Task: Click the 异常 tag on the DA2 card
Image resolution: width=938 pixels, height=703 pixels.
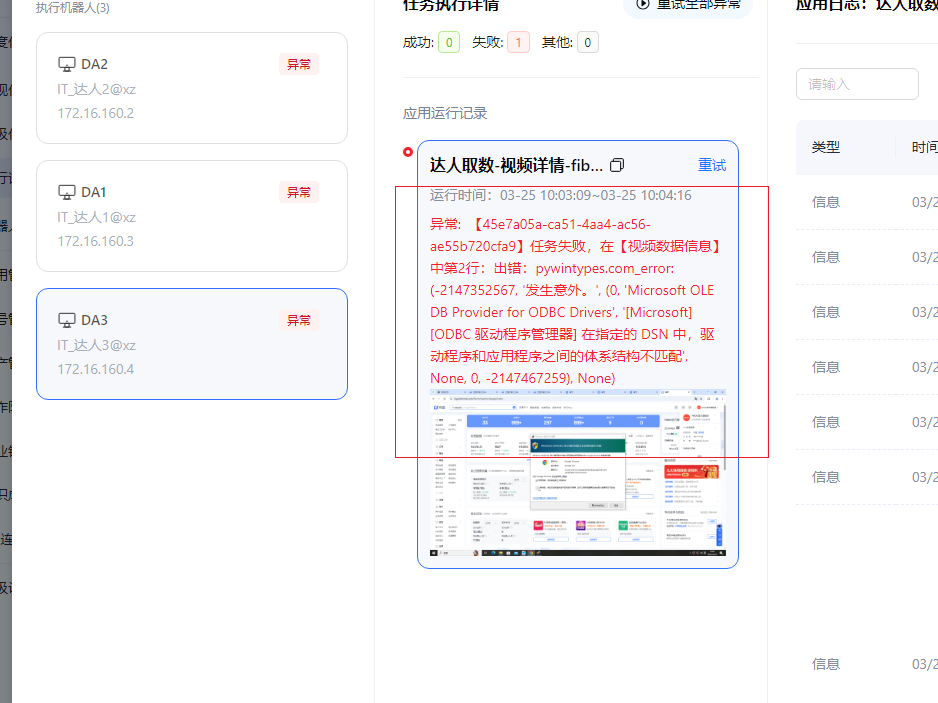Action: pos(299,64)
